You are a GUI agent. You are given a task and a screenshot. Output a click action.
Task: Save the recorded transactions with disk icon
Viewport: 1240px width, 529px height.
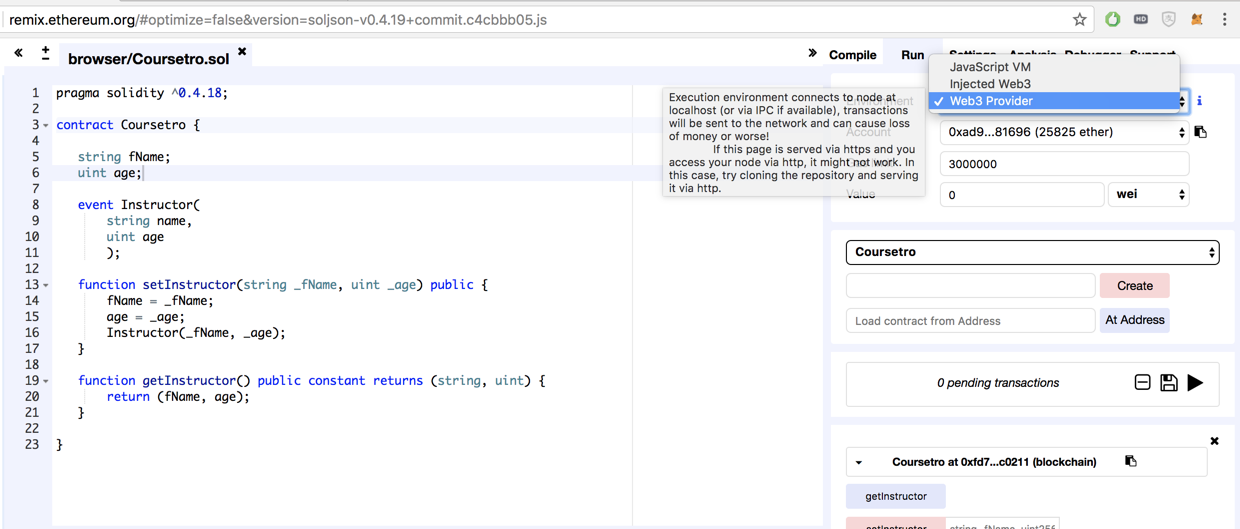click(1168, 383)
